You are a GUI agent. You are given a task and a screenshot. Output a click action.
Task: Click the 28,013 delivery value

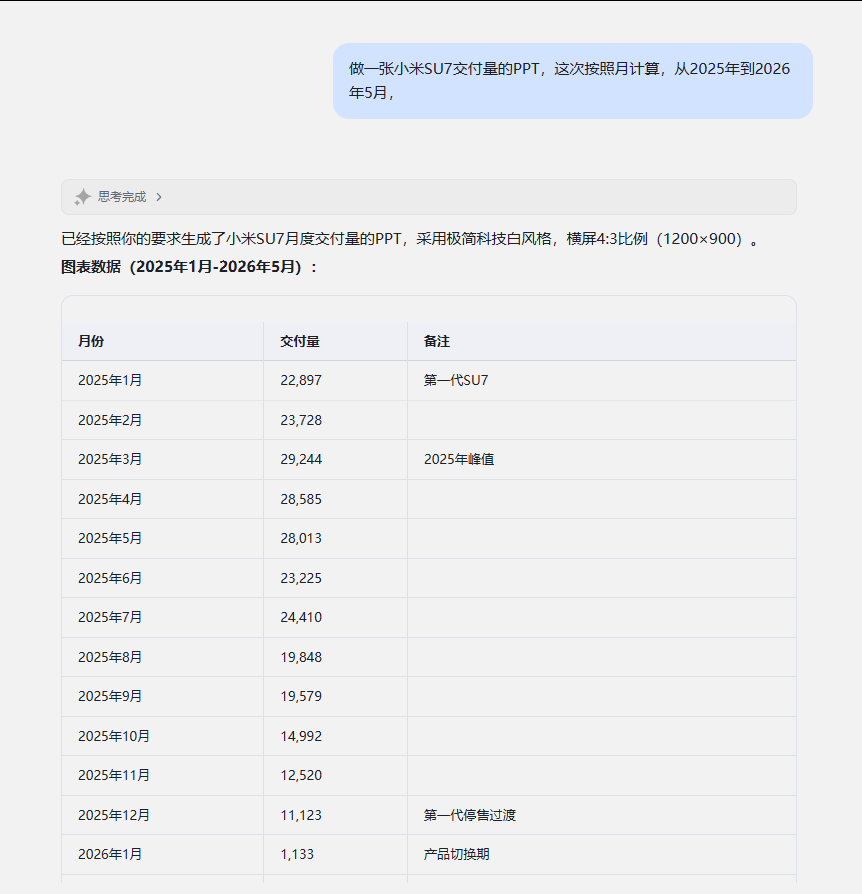[x=301, y=538]
